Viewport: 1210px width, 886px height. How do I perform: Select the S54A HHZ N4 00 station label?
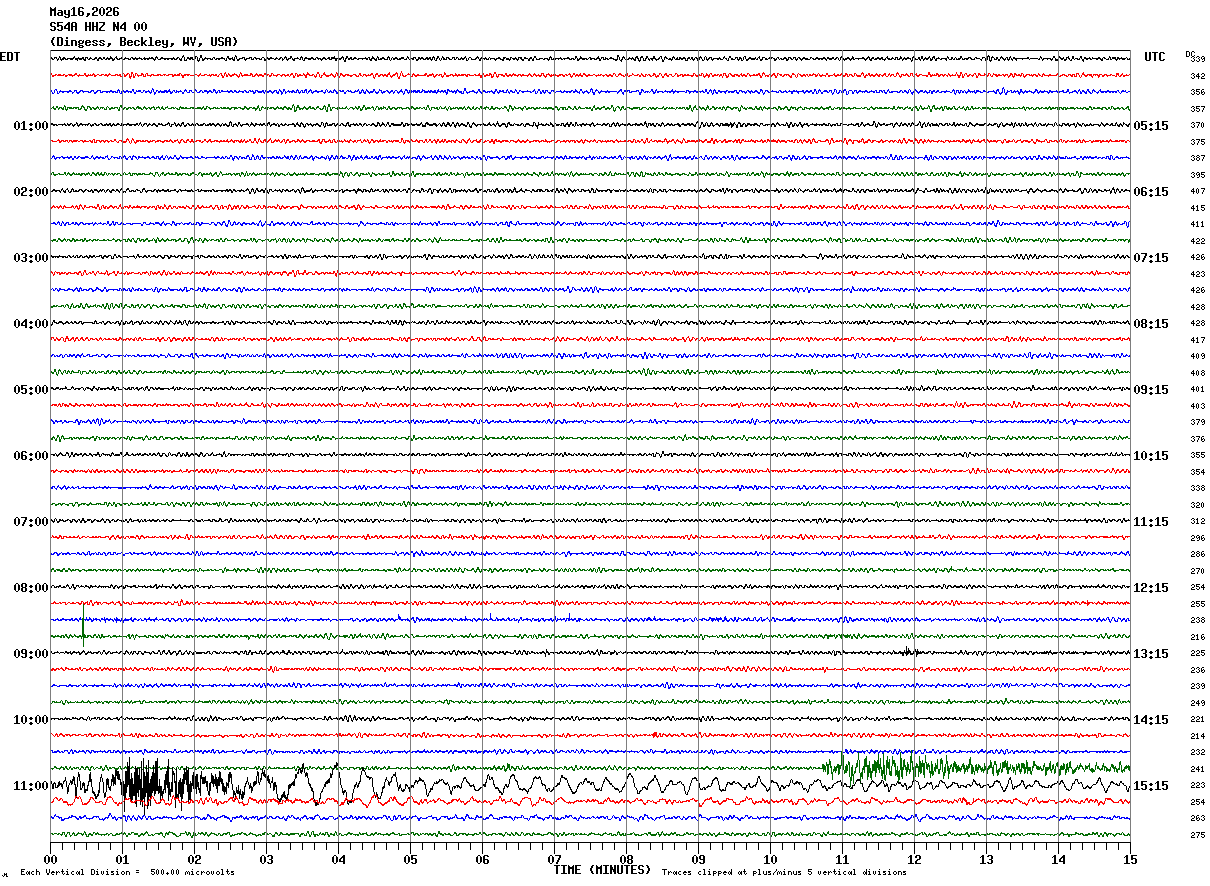[98, 27]
